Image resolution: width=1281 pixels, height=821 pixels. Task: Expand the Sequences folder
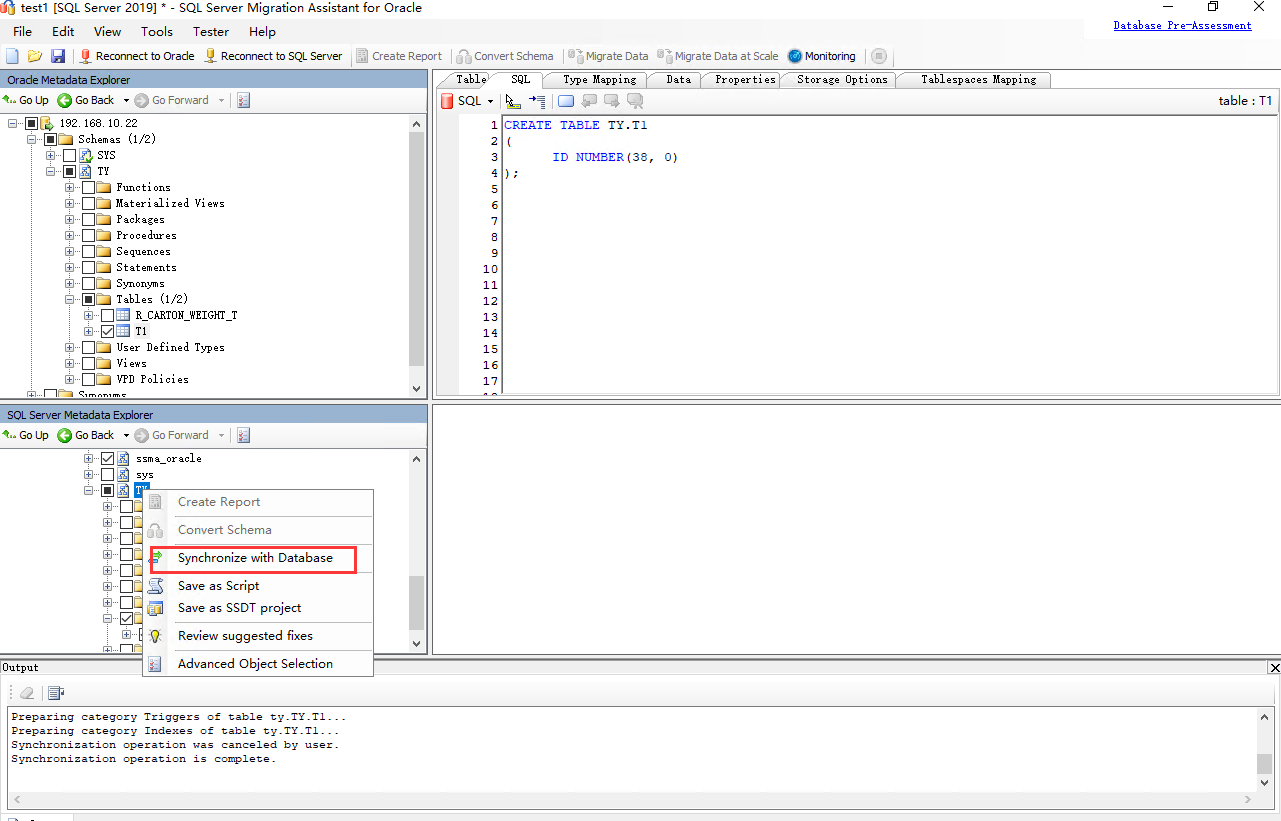(70, 251)
